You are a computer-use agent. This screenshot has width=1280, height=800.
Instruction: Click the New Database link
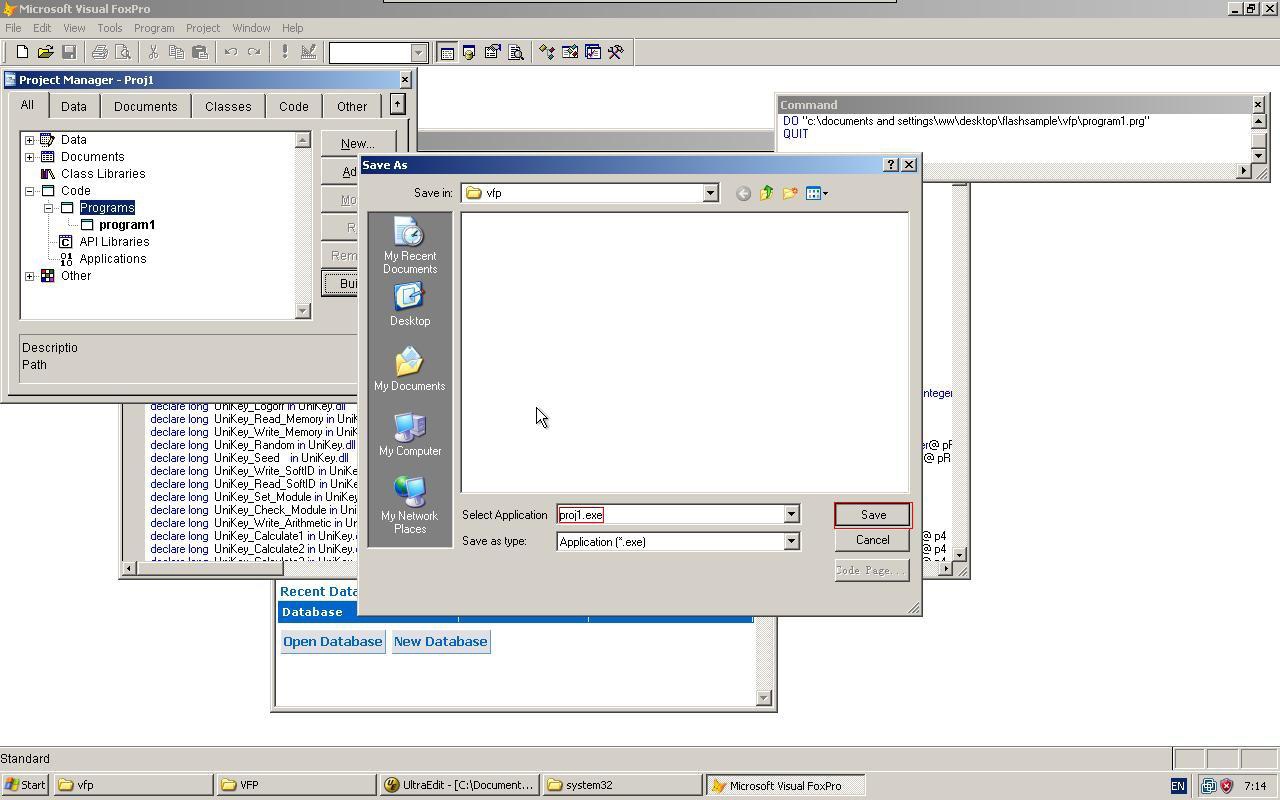pos(440,642)
